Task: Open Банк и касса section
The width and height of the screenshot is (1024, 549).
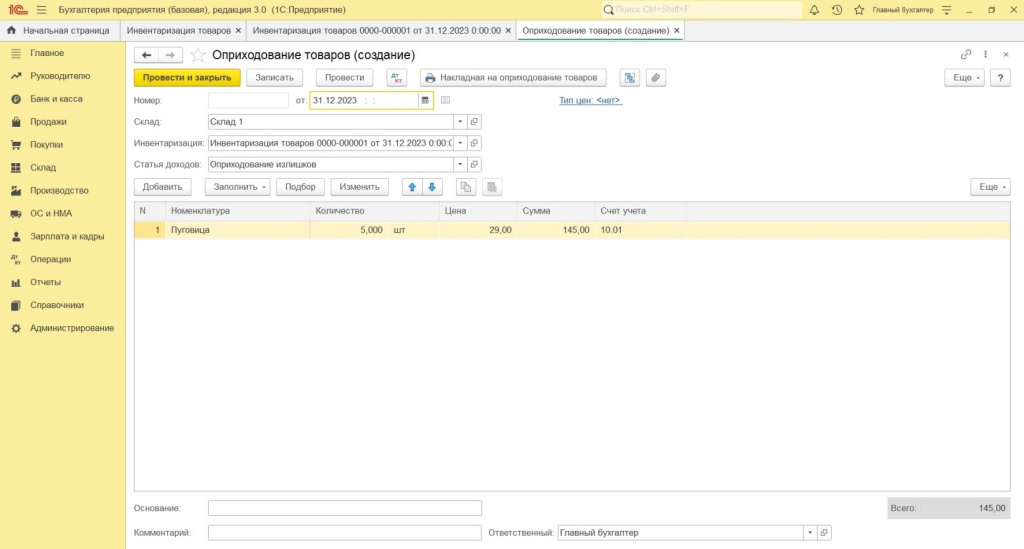Action: pos(63,99)
